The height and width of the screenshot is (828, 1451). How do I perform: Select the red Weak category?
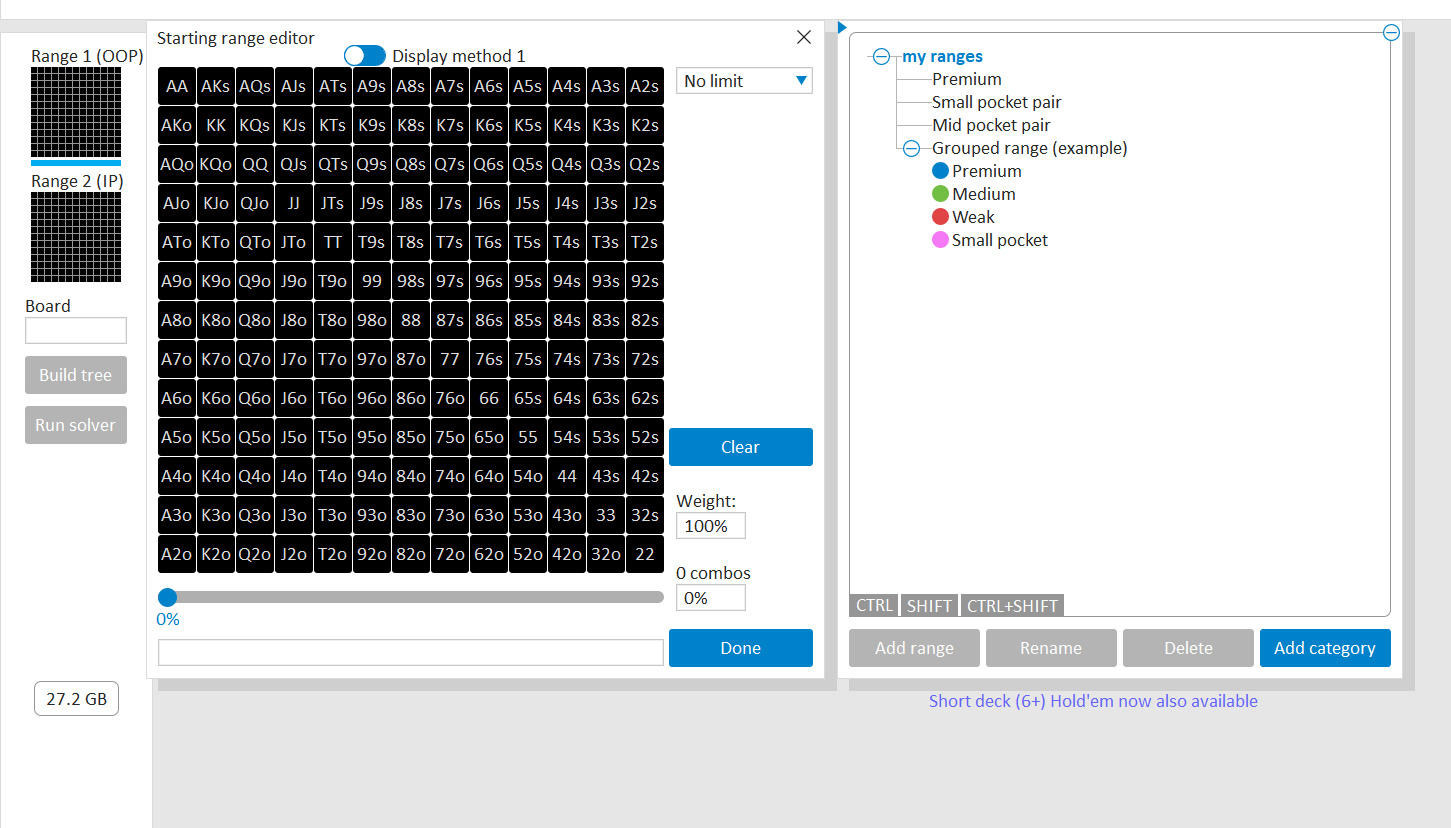972,217
